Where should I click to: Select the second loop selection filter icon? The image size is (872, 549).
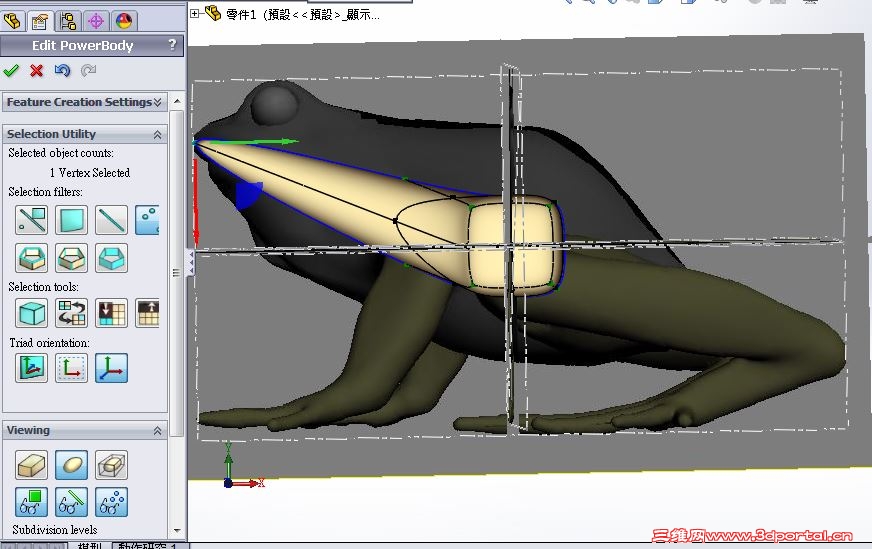72,258
